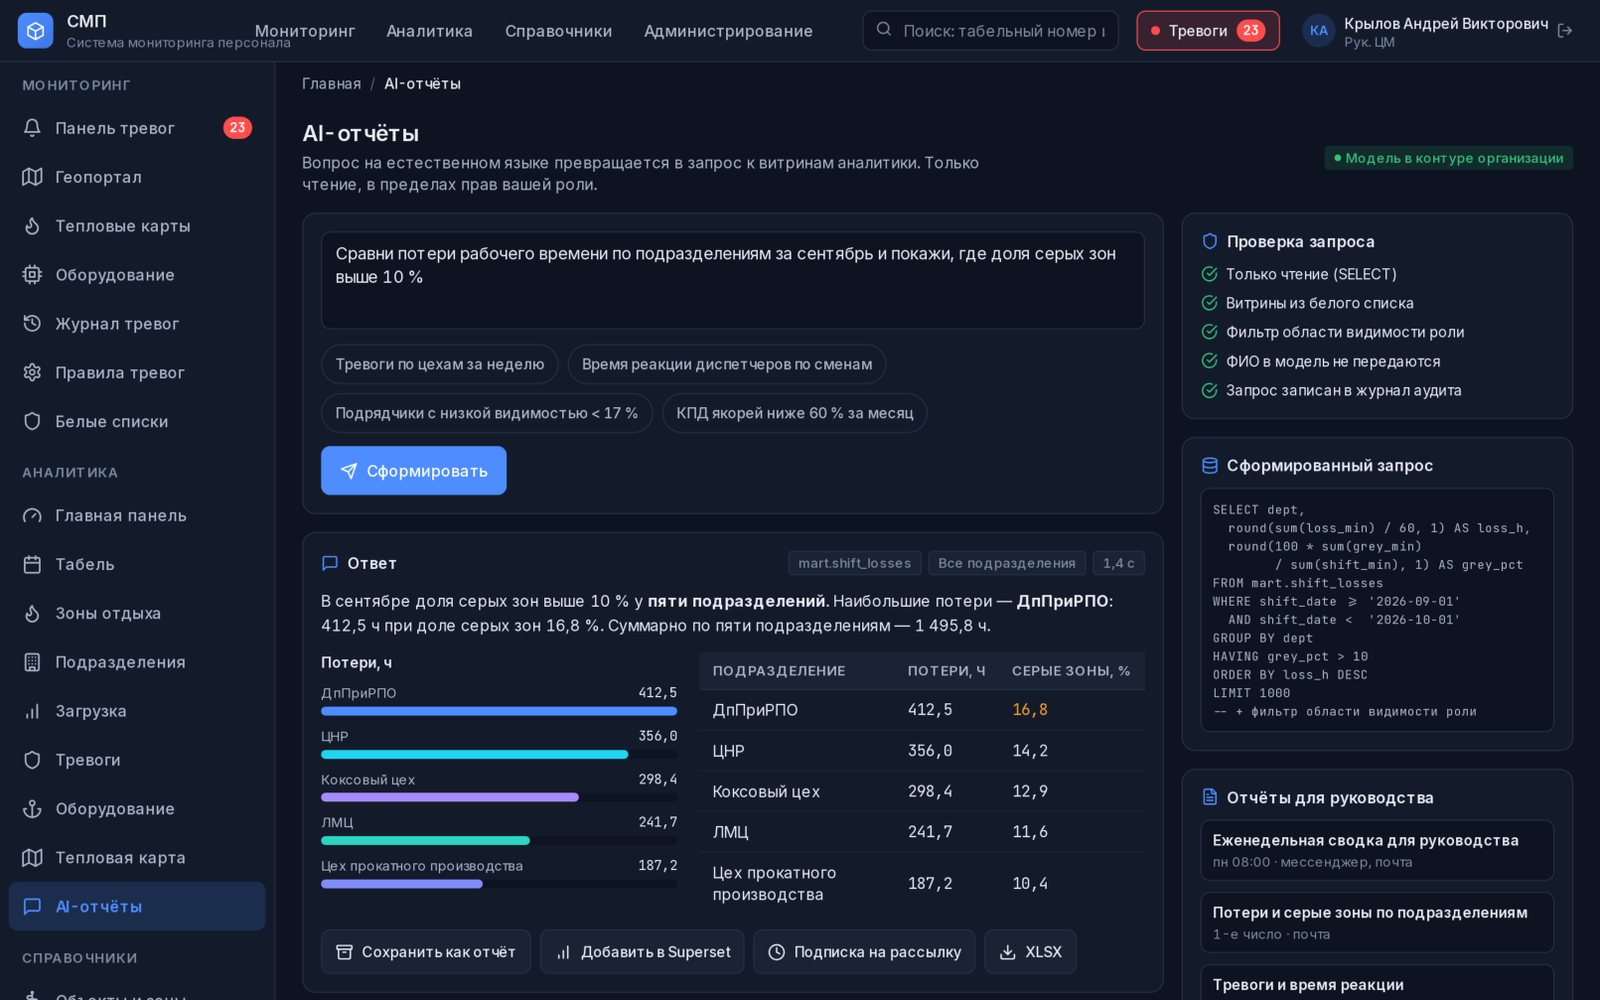Open the Администрирование top menu
The image size is (1600, 1000).
pos(728,31)
